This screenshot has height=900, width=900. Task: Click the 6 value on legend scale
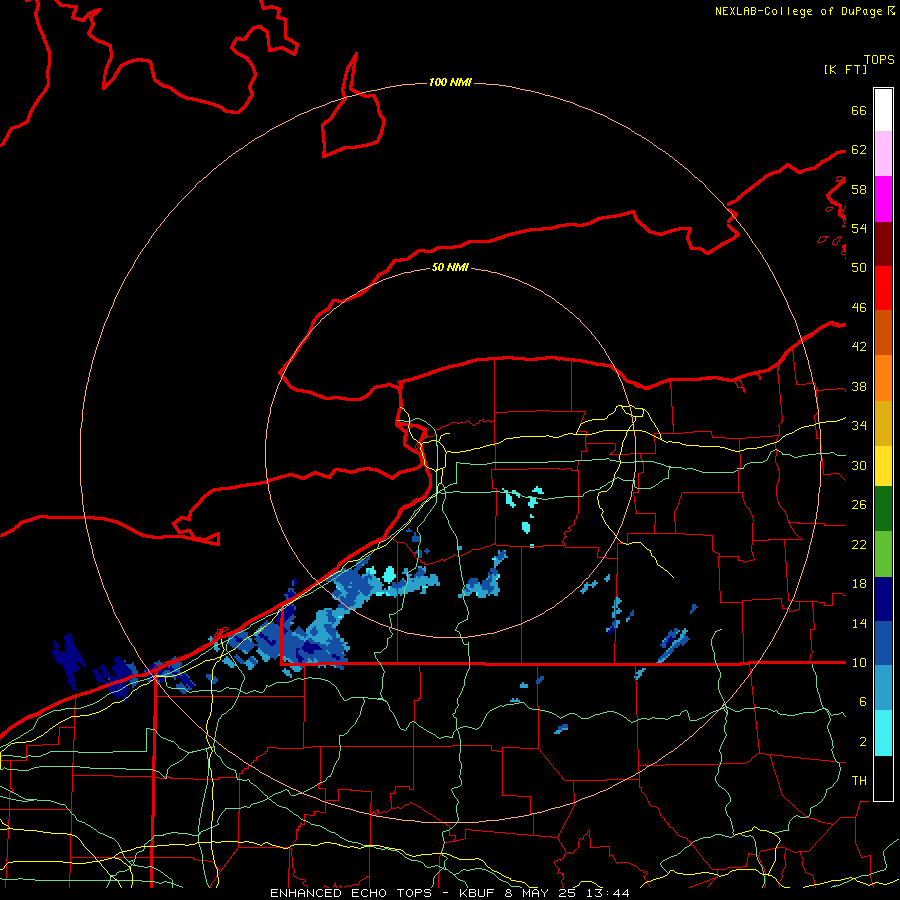click(862, 701)
